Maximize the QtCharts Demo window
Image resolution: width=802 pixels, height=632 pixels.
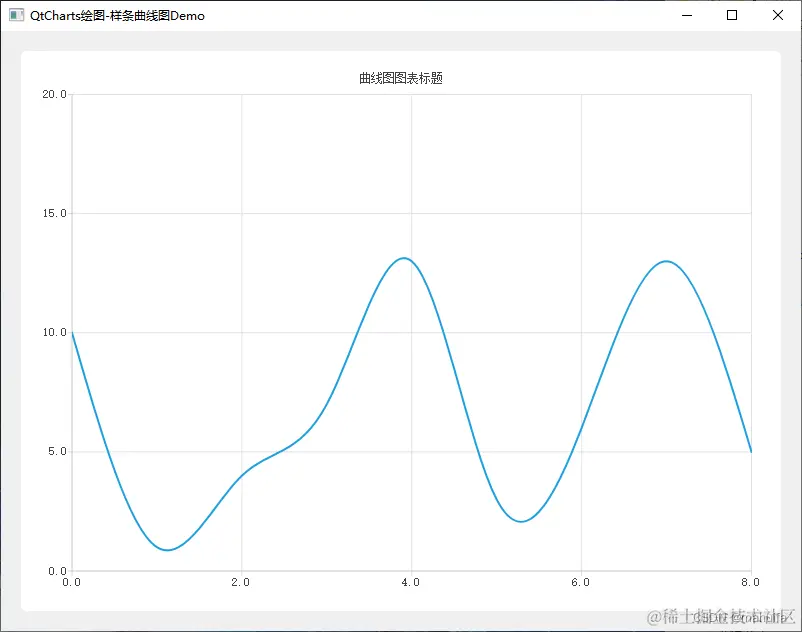732,15
